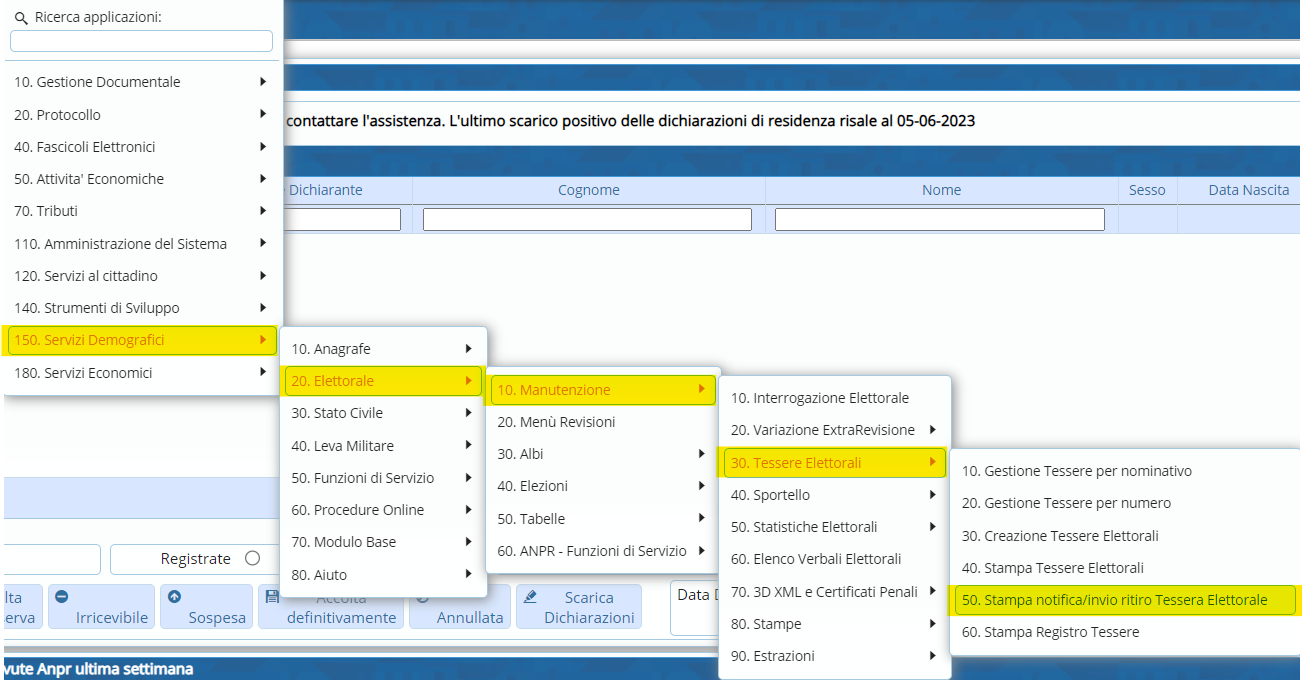Select 60. Elenco Verbali Elettorali entry
Viewport: 1303px width, 680px height.
[816, 559]
